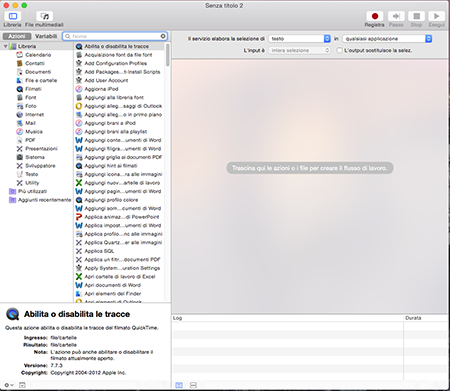The width and height of the screenshot is (450, 391).
Task: Switch to the Azioni tab
Action: (17, 36)
